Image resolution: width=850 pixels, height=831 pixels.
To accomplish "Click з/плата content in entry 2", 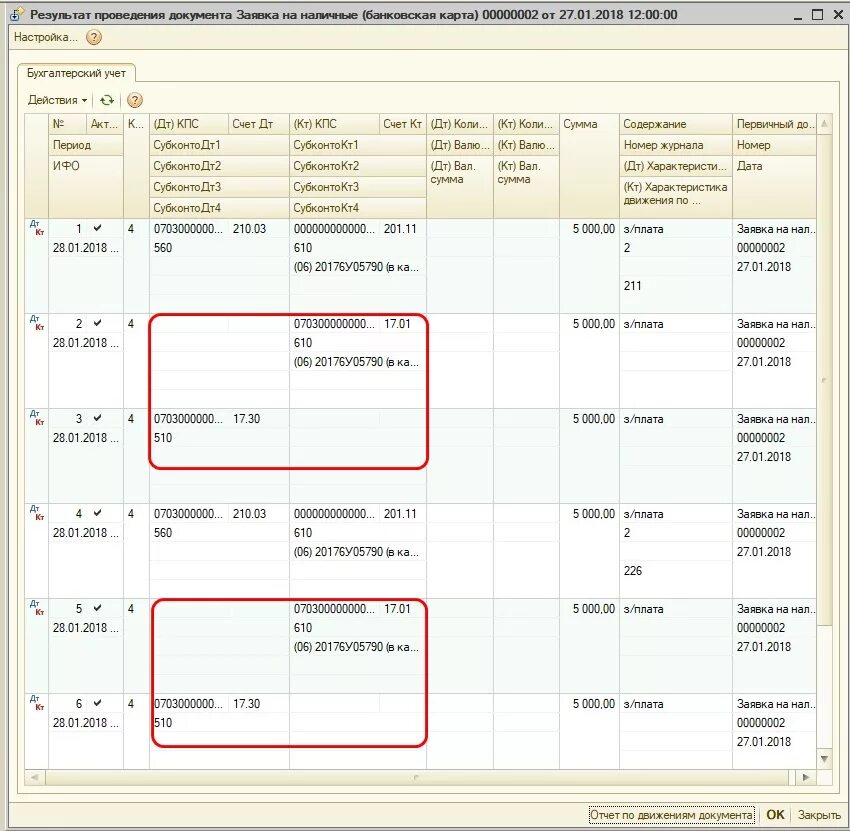I will pos(643,324).
